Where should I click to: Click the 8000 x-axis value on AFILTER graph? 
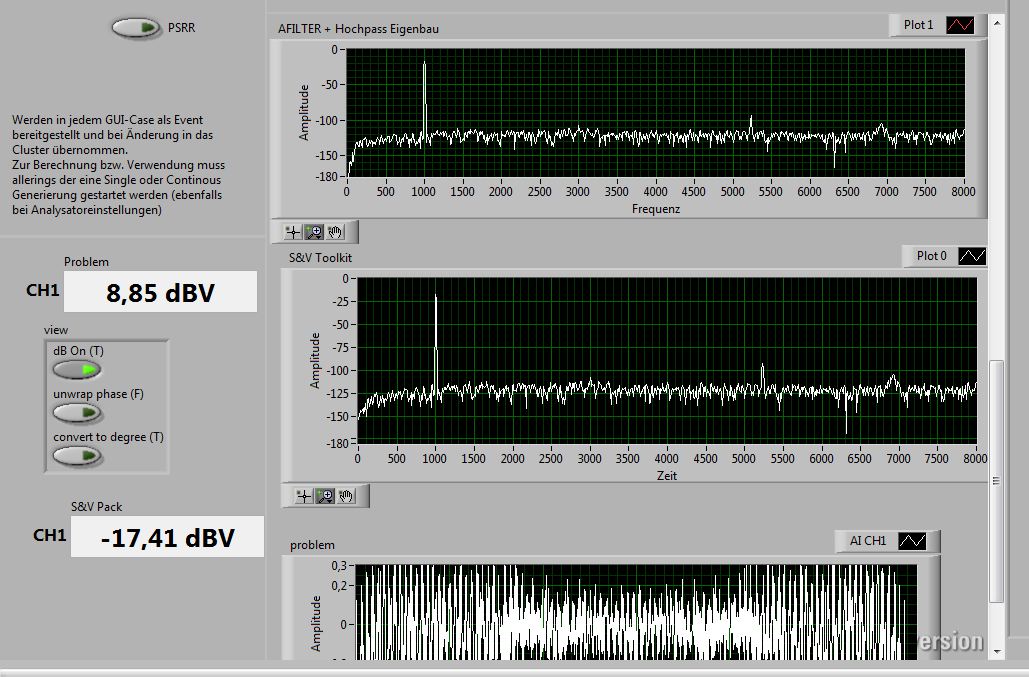tap(963, 192)
